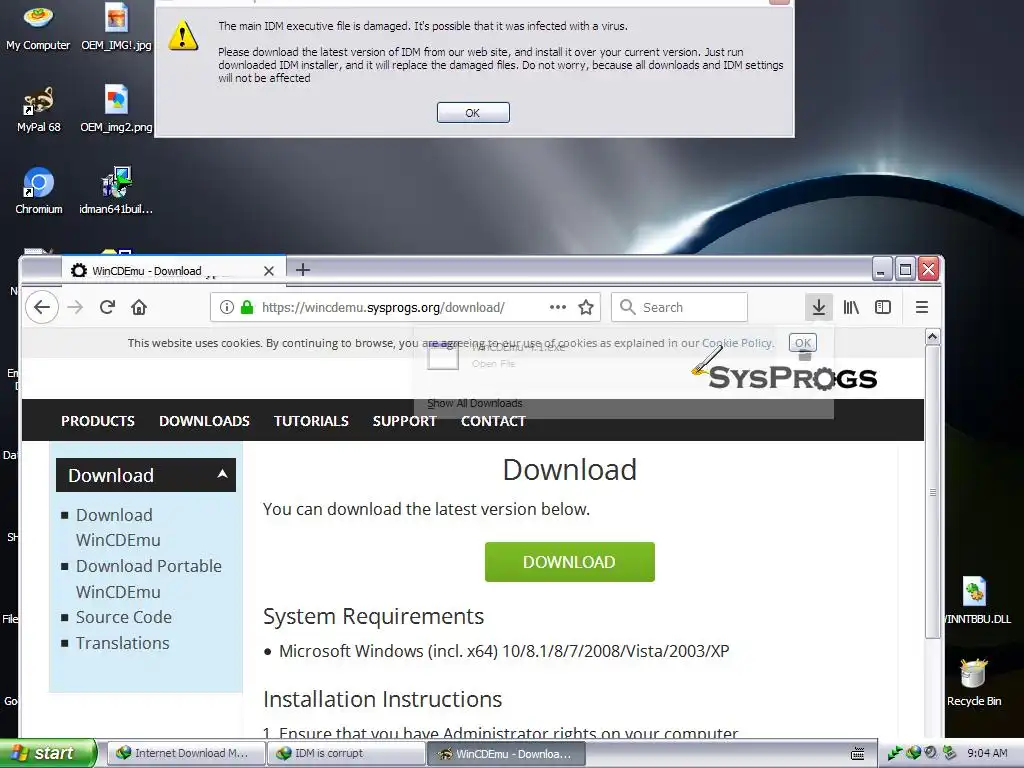The image size is (1024, 768).
Task: Go to the browser home page
Action: (139, 307)
